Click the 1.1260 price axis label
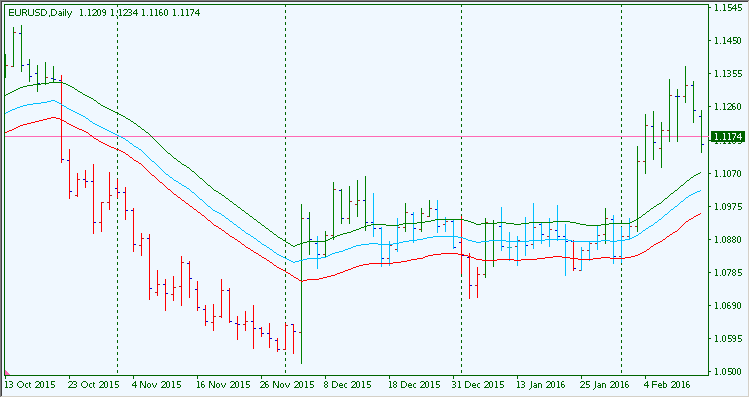Image resolution: width=750 pixels, height=398 pixels. (728, 107)
